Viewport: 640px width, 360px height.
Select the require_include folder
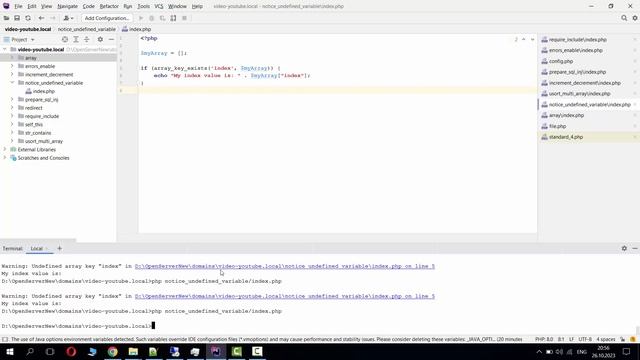tap(42, 116)
